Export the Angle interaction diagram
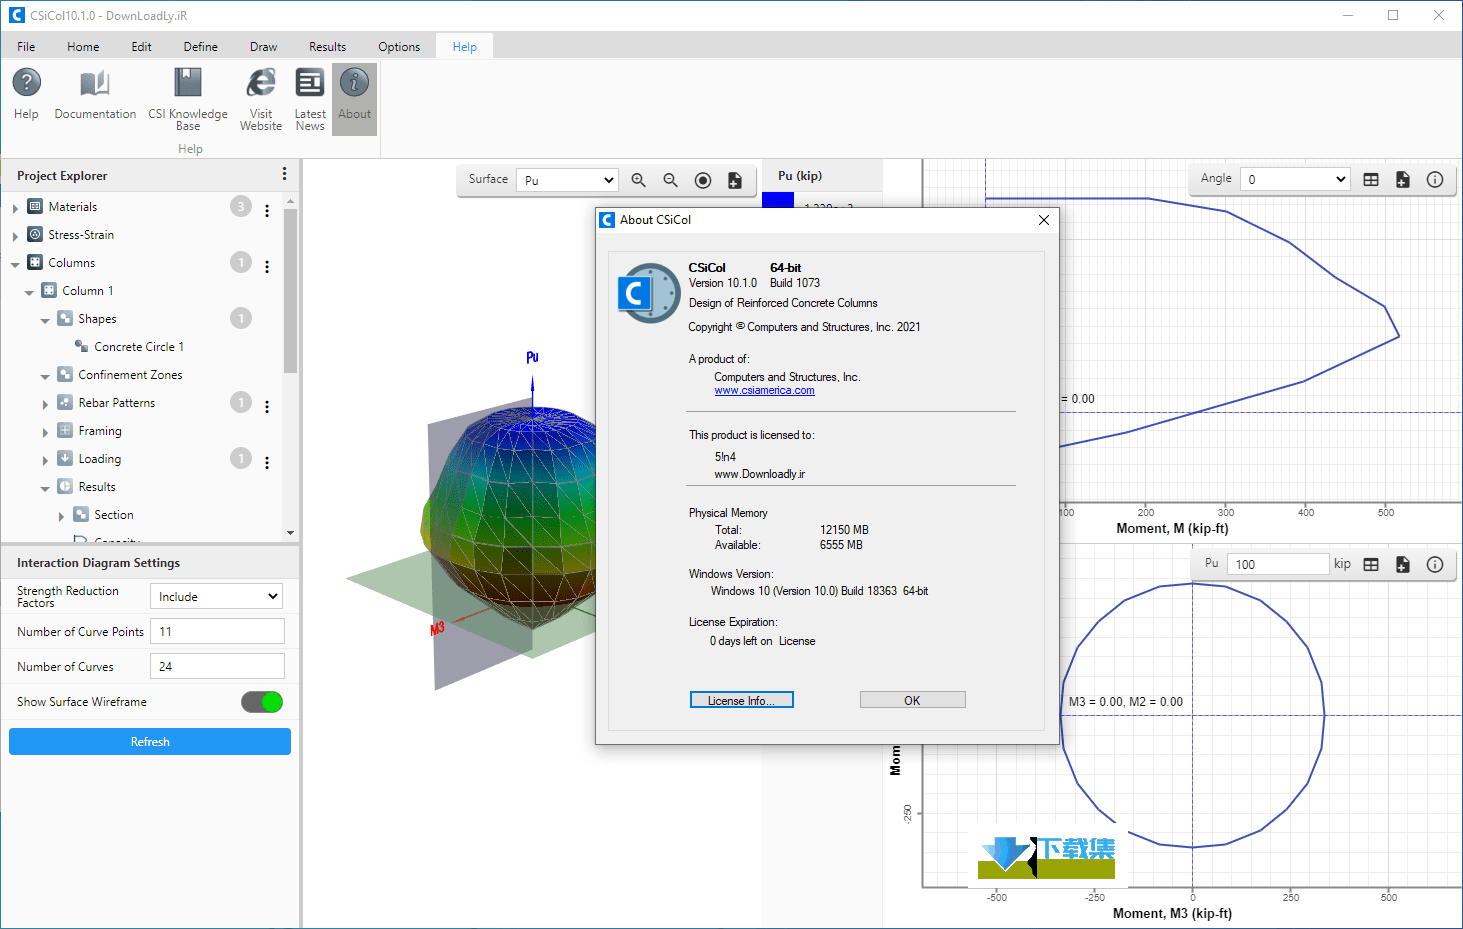The width and height of the screenshot is (1463, 929). tap(1403, 179)
